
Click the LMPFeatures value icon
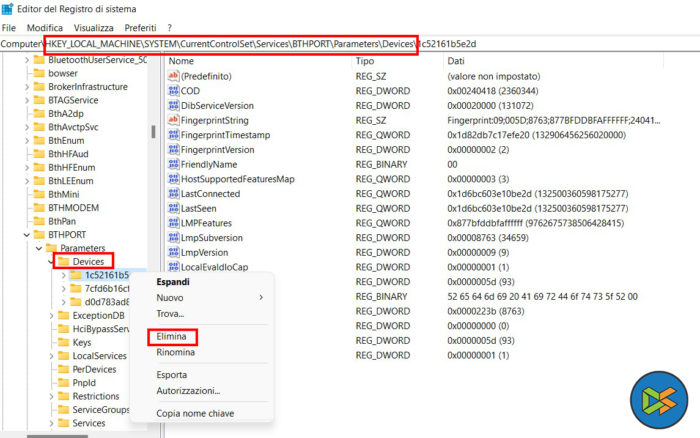click(173, 223)
